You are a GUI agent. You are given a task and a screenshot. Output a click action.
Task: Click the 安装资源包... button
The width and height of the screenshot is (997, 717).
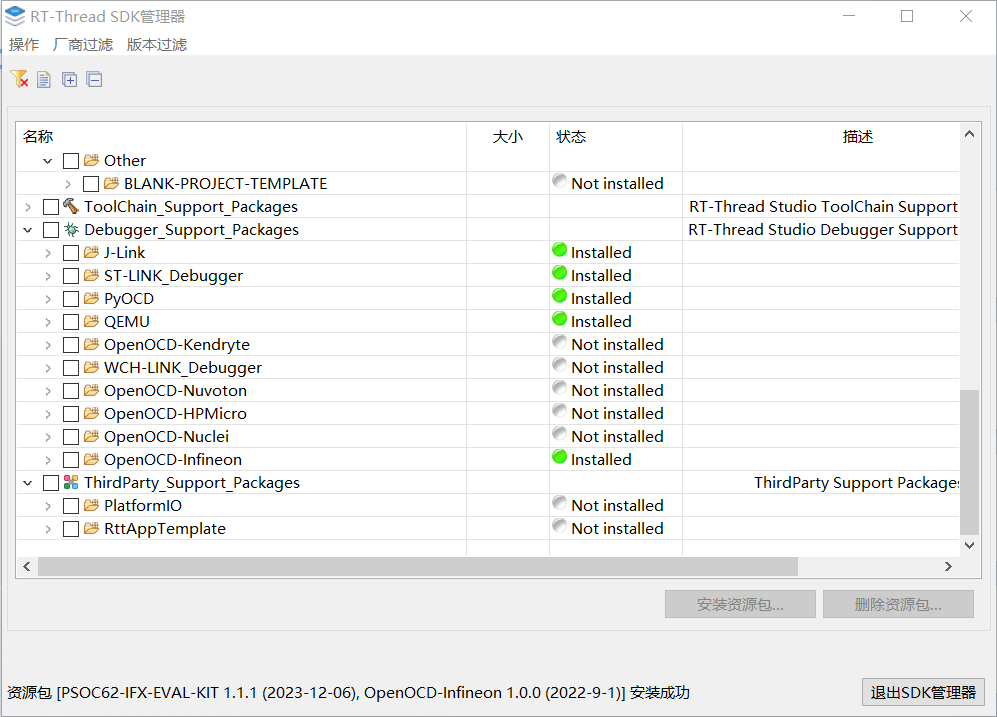click(x=740, y=604)
